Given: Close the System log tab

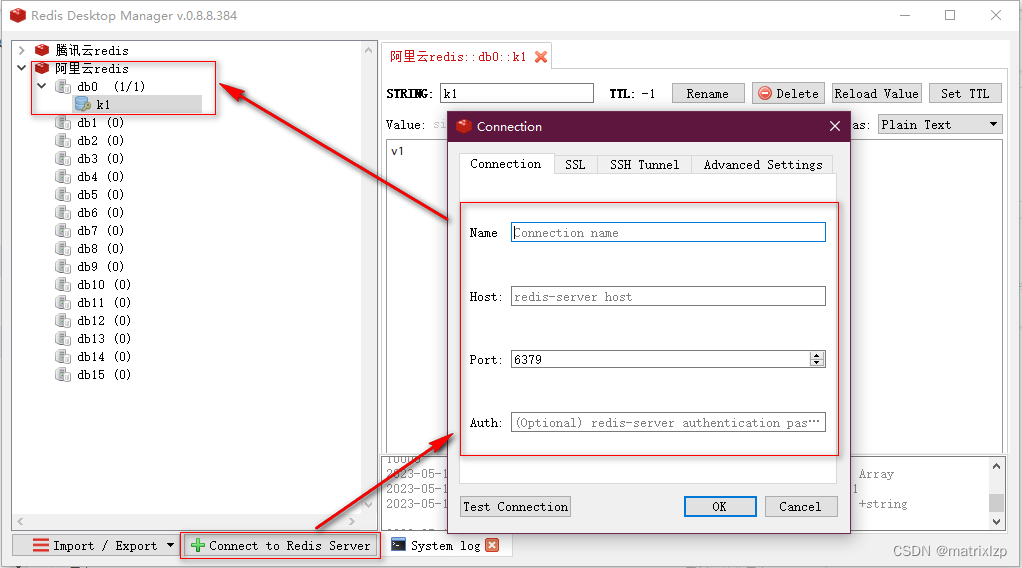Looking at the screenshot, I should (492, 545).
